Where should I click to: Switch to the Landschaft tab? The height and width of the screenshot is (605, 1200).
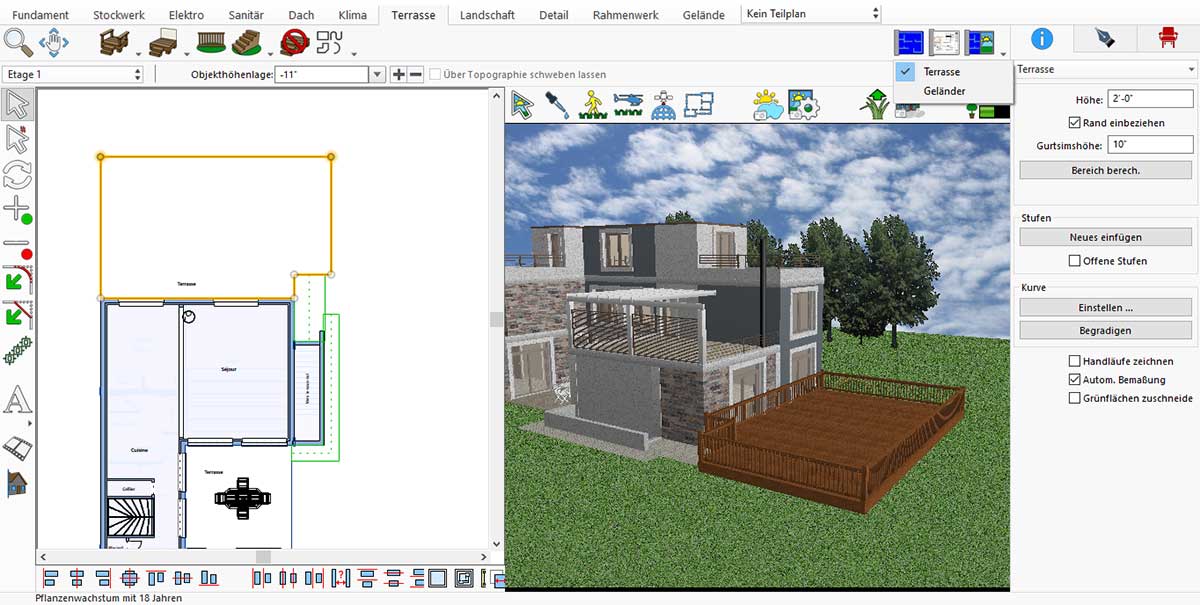point(486,14)
